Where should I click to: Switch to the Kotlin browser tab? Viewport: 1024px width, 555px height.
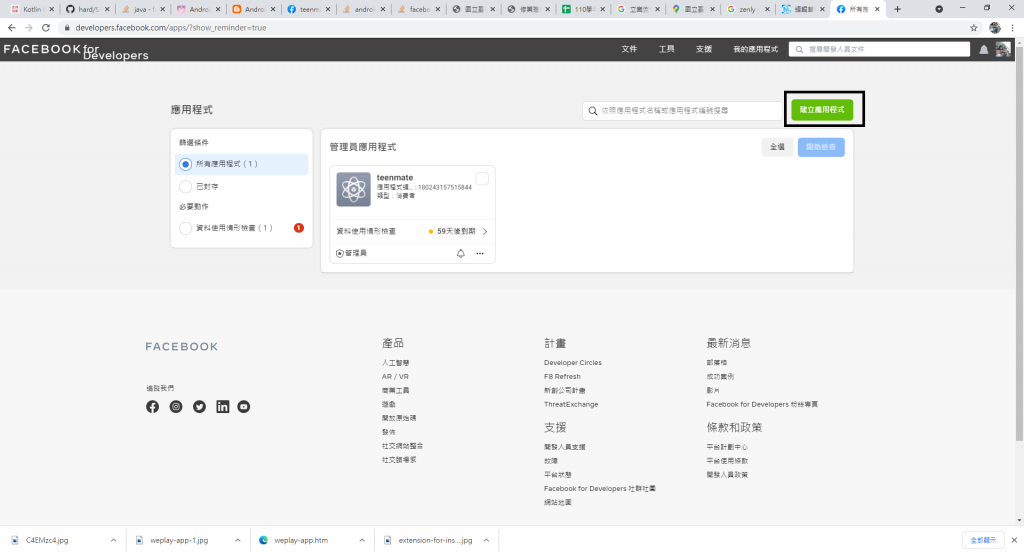(x=31, y=9)
